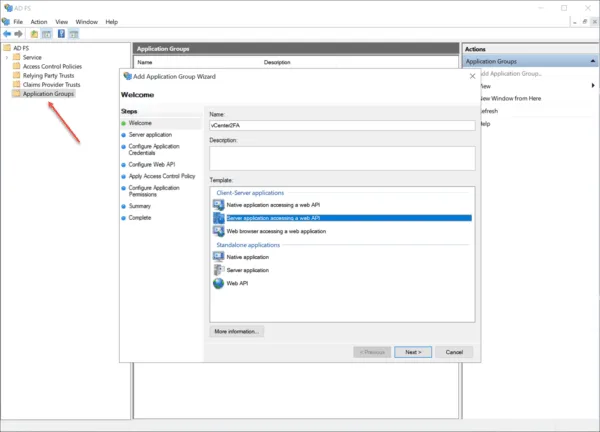Viewport: 600px width, 432px height.
Task: Select standalone Native application template
Action: click(248, 257)
